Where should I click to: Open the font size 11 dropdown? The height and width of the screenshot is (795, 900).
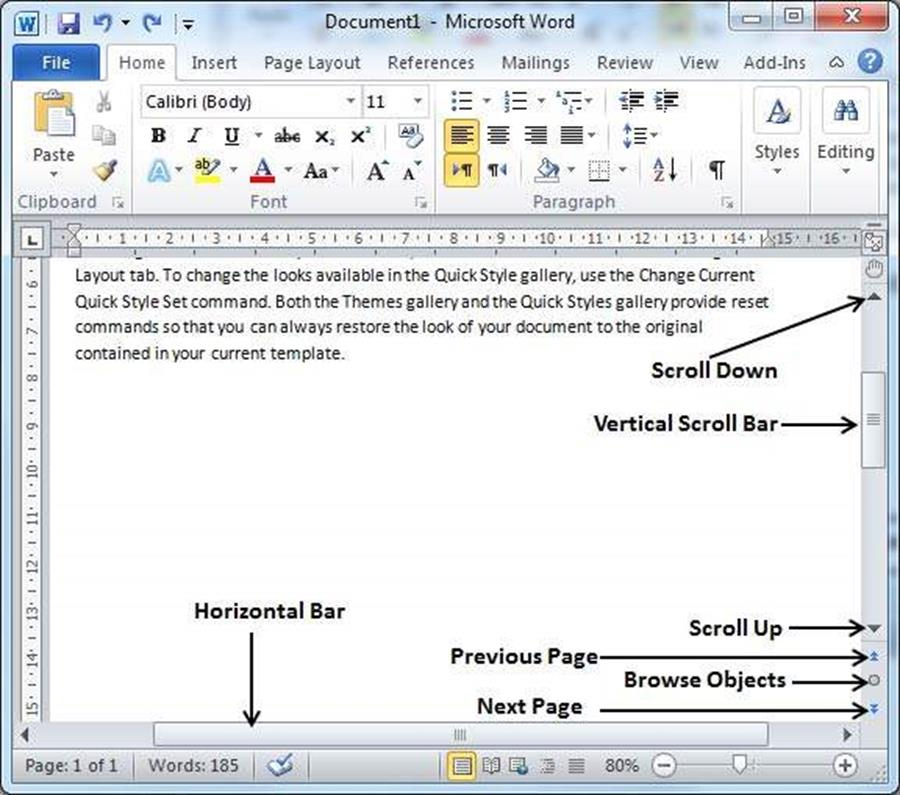418,102
